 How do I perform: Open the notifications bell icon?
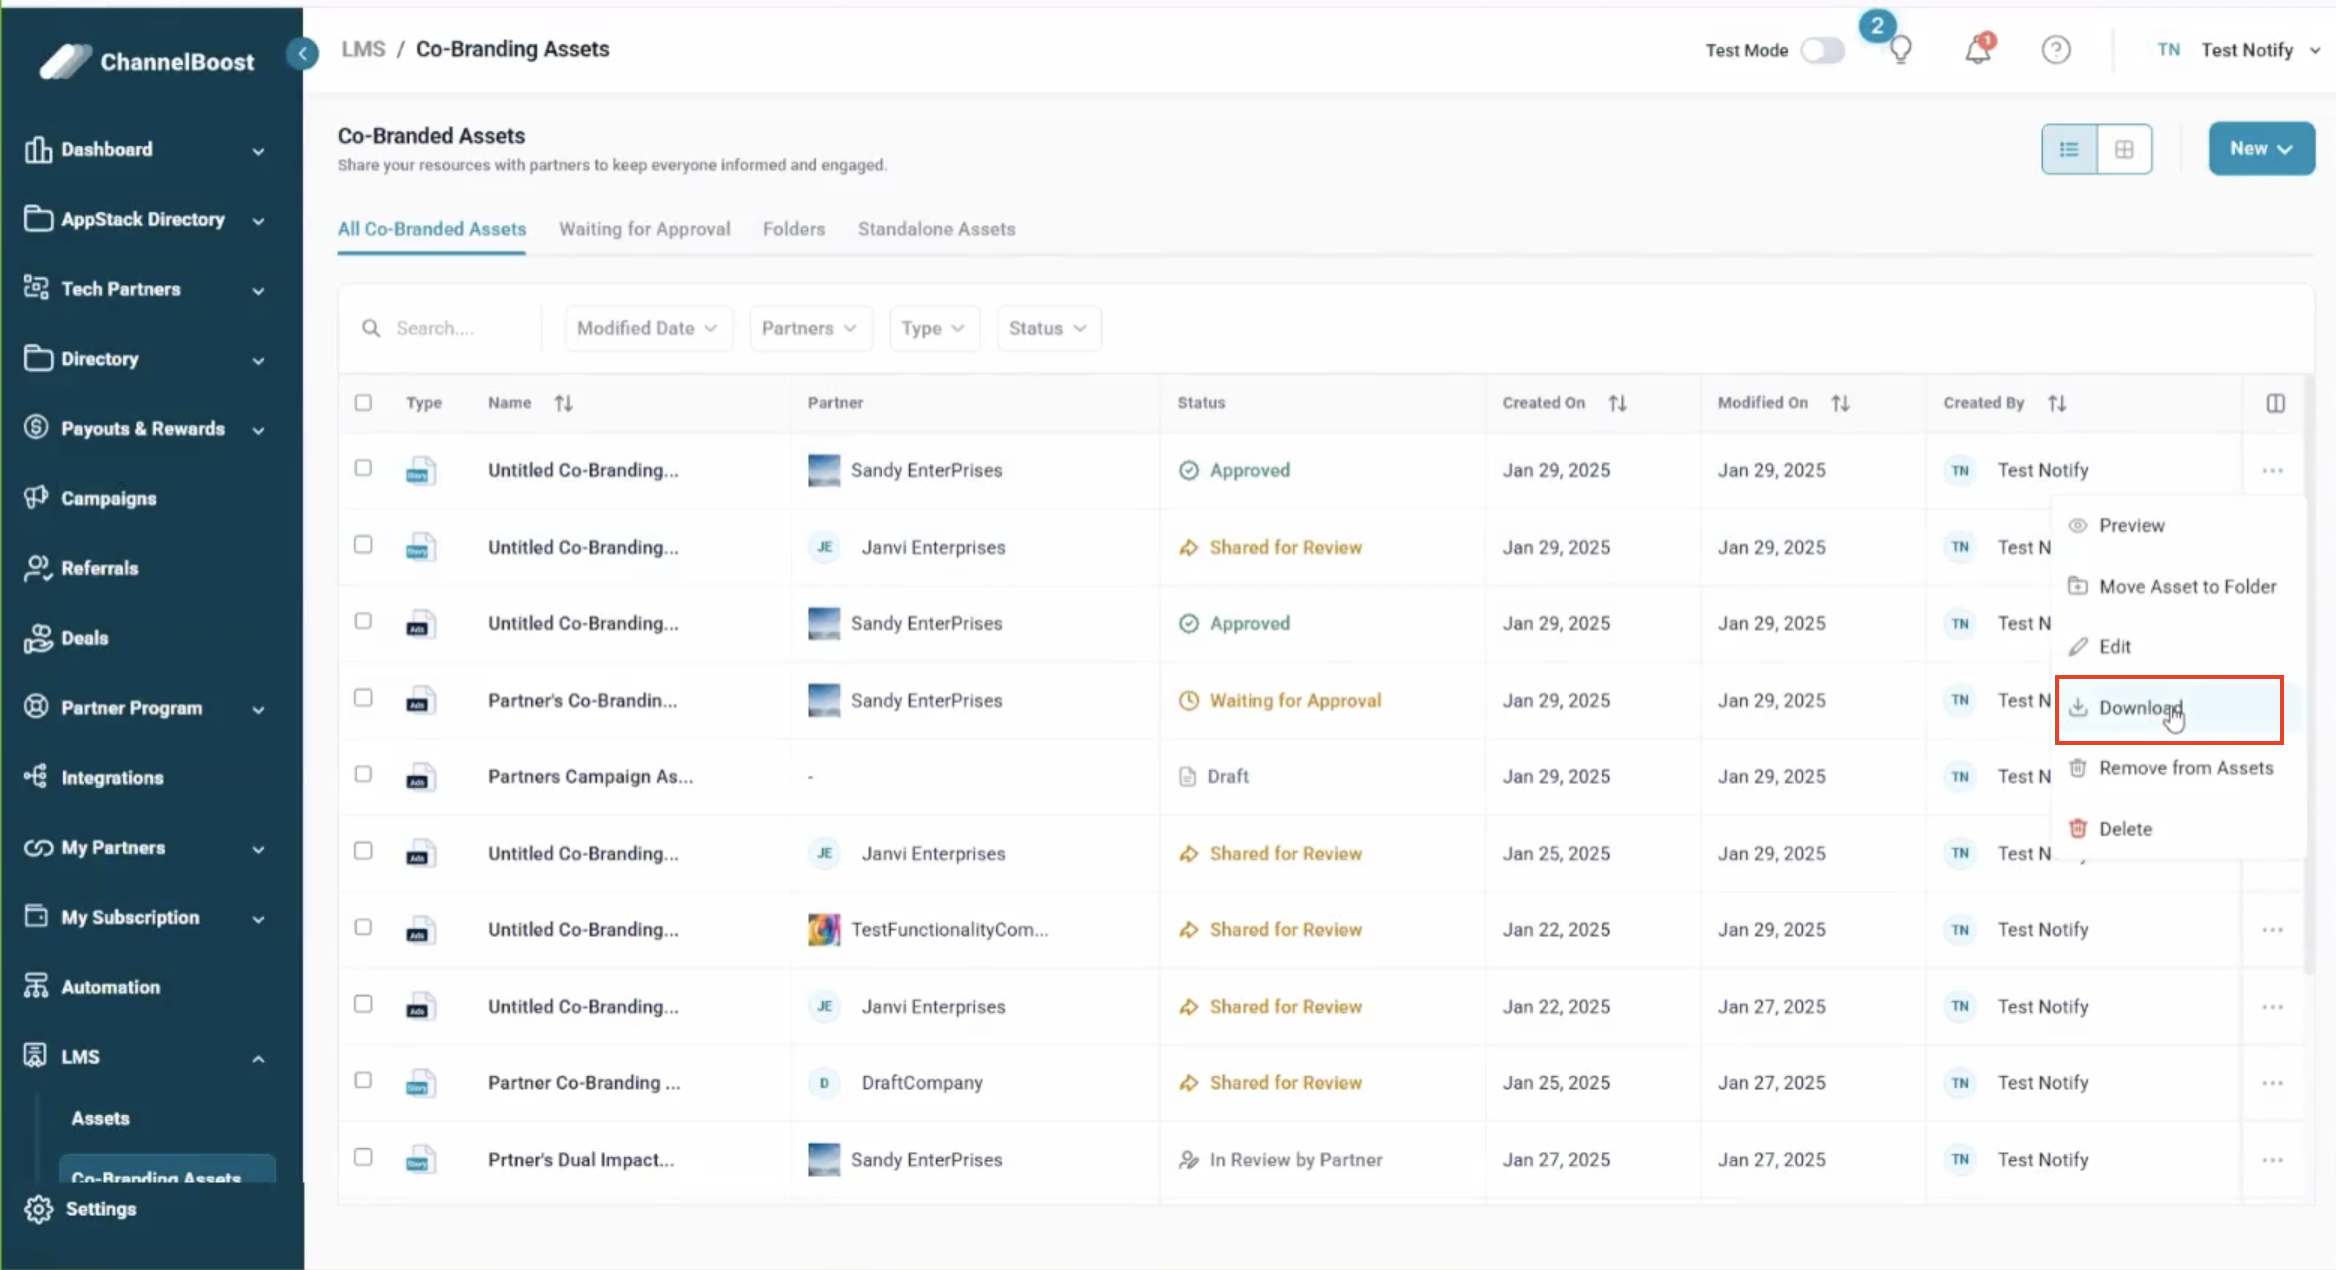pyautogui.click(x=1977, y=50)
